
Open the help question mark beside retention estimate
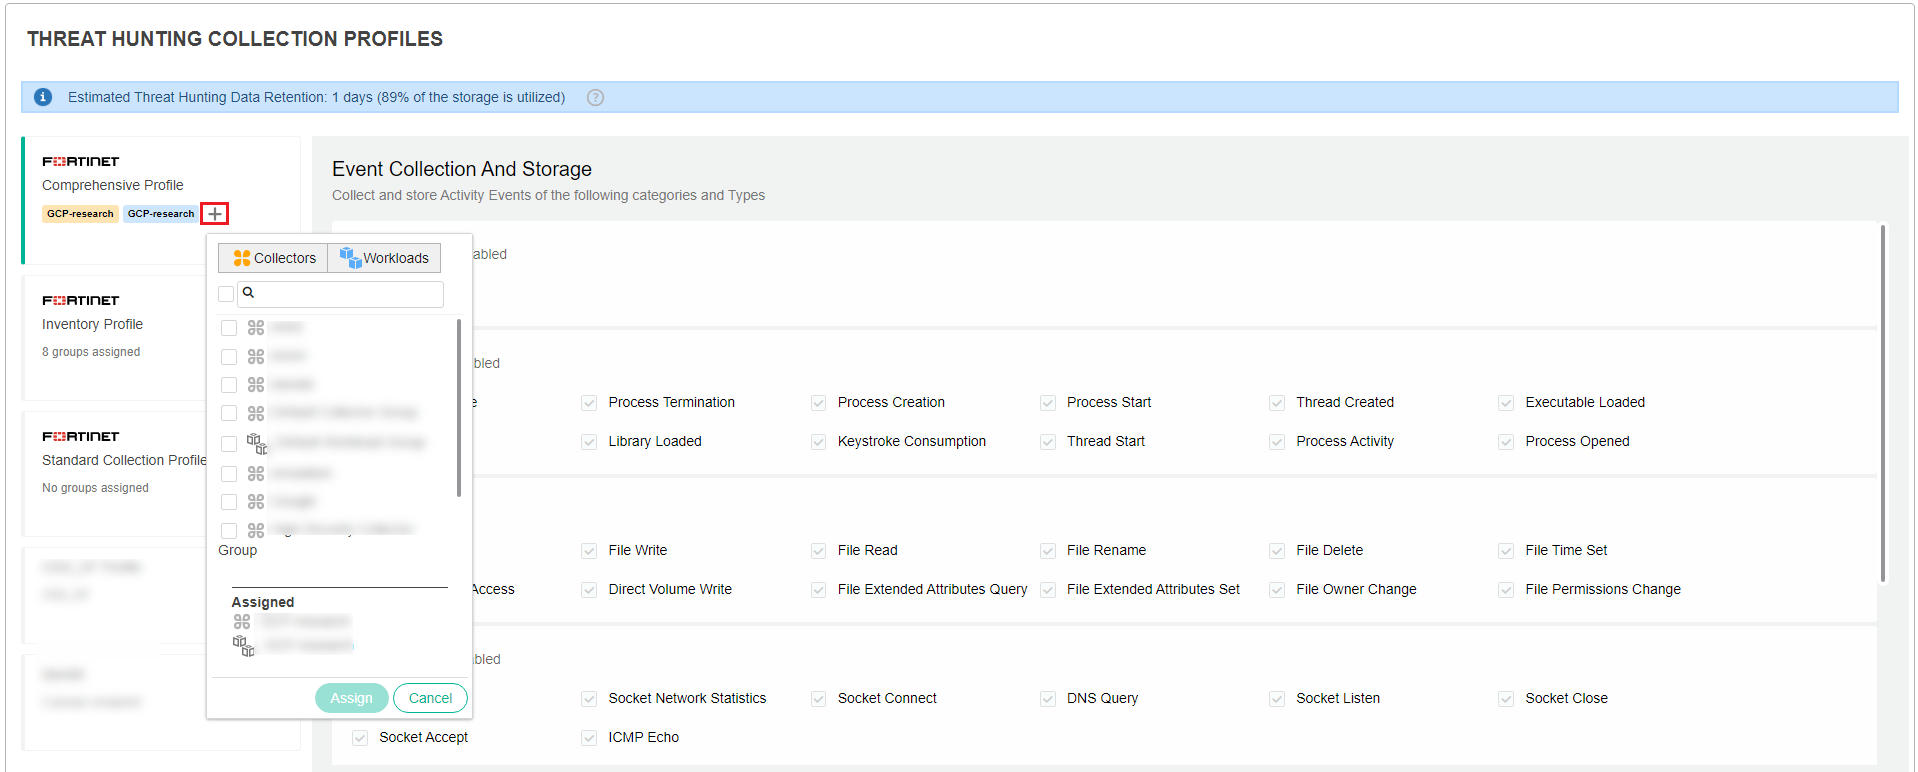point(595,97)
